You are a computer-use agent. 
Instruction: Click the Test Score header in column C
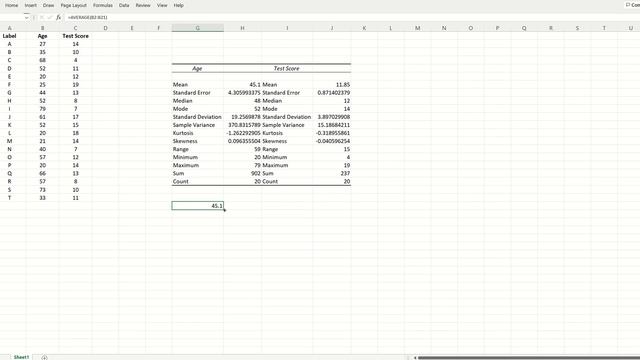(75, 36)
